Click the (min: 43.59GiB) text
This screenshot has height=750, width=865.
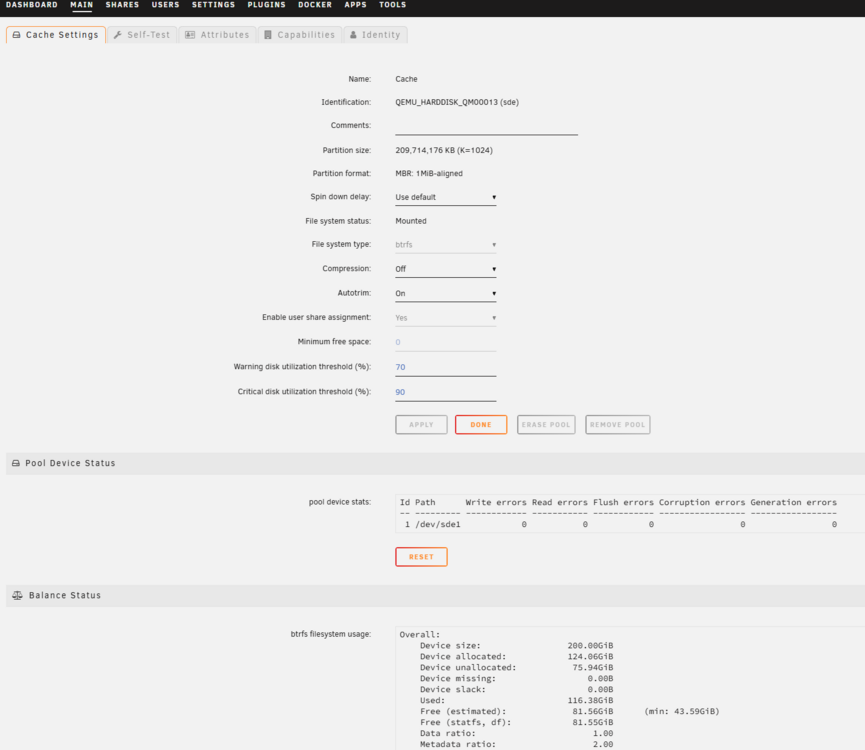tap(682, 712)
